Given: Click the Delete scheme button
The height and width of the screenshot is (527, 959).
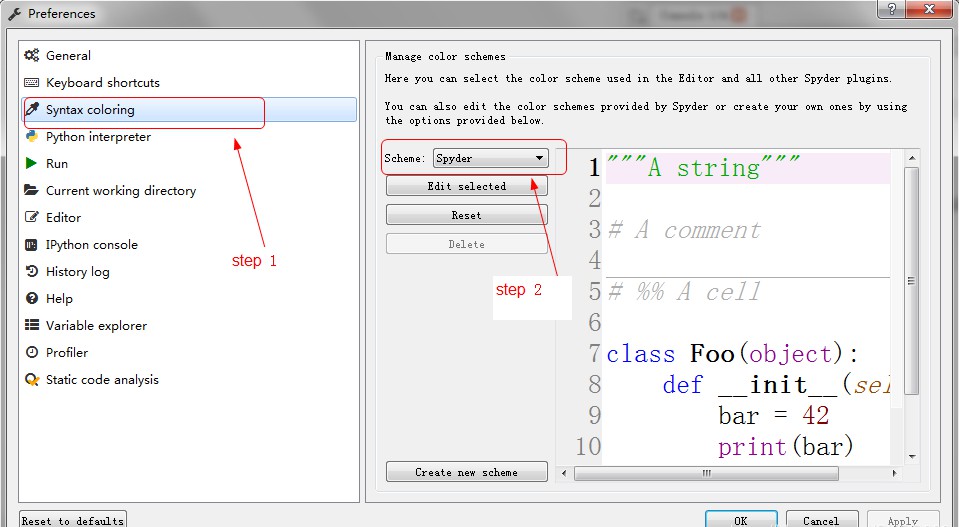Looking at the screenshot, I should [467, 244].
